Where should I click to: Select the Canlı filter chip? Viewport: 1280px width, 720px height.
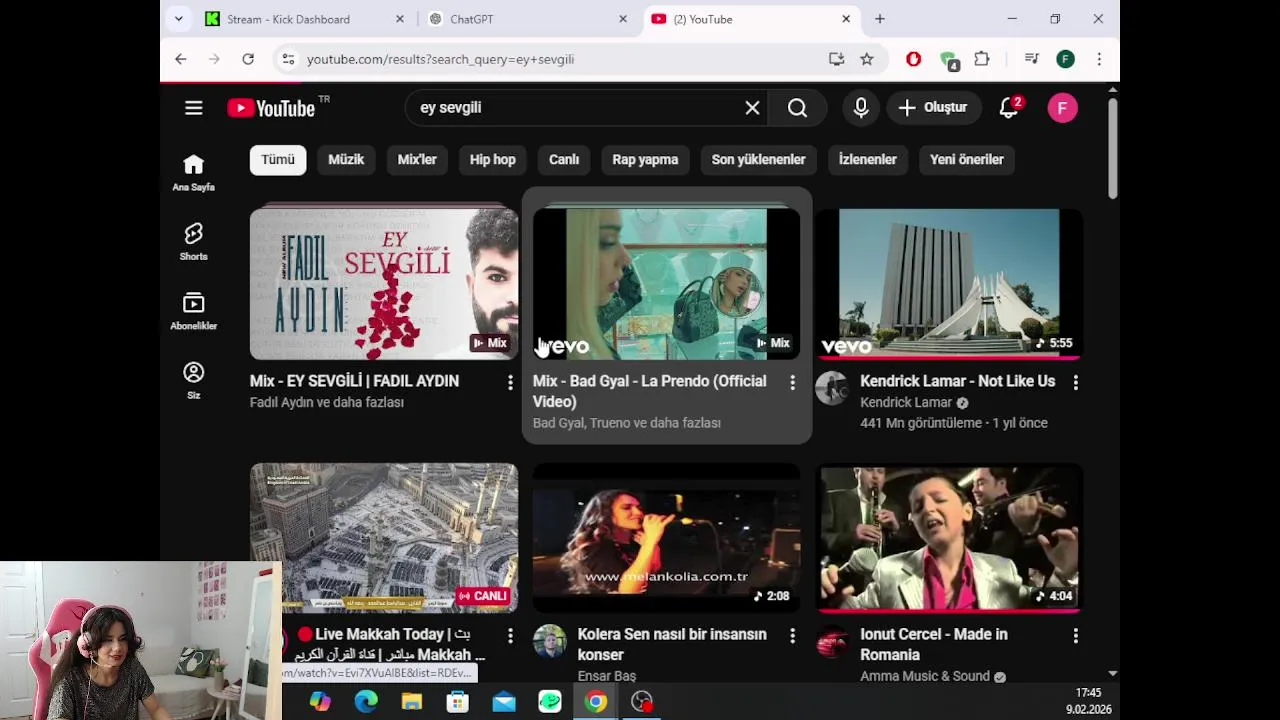point(564,159)
